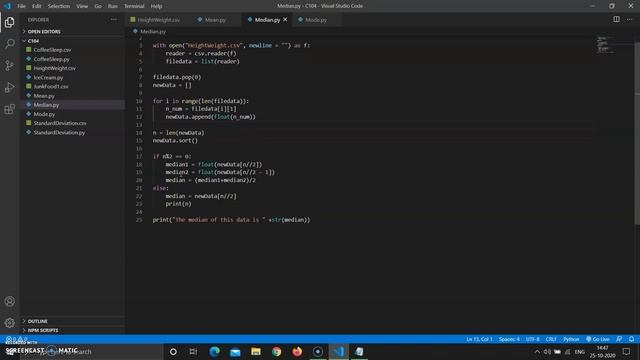
Task: Open the Explorer view in activity bar
Action: point(9,22)
